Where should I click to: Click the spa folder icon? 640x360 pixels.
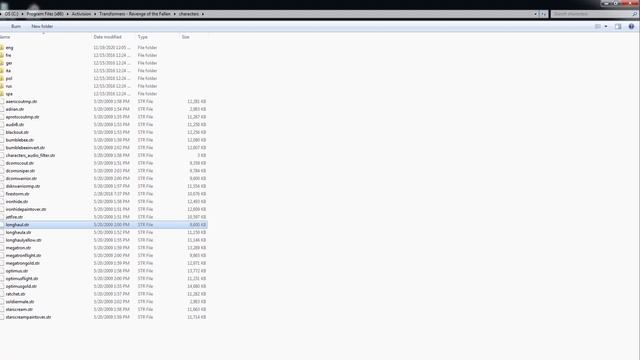tap(2, 94)
